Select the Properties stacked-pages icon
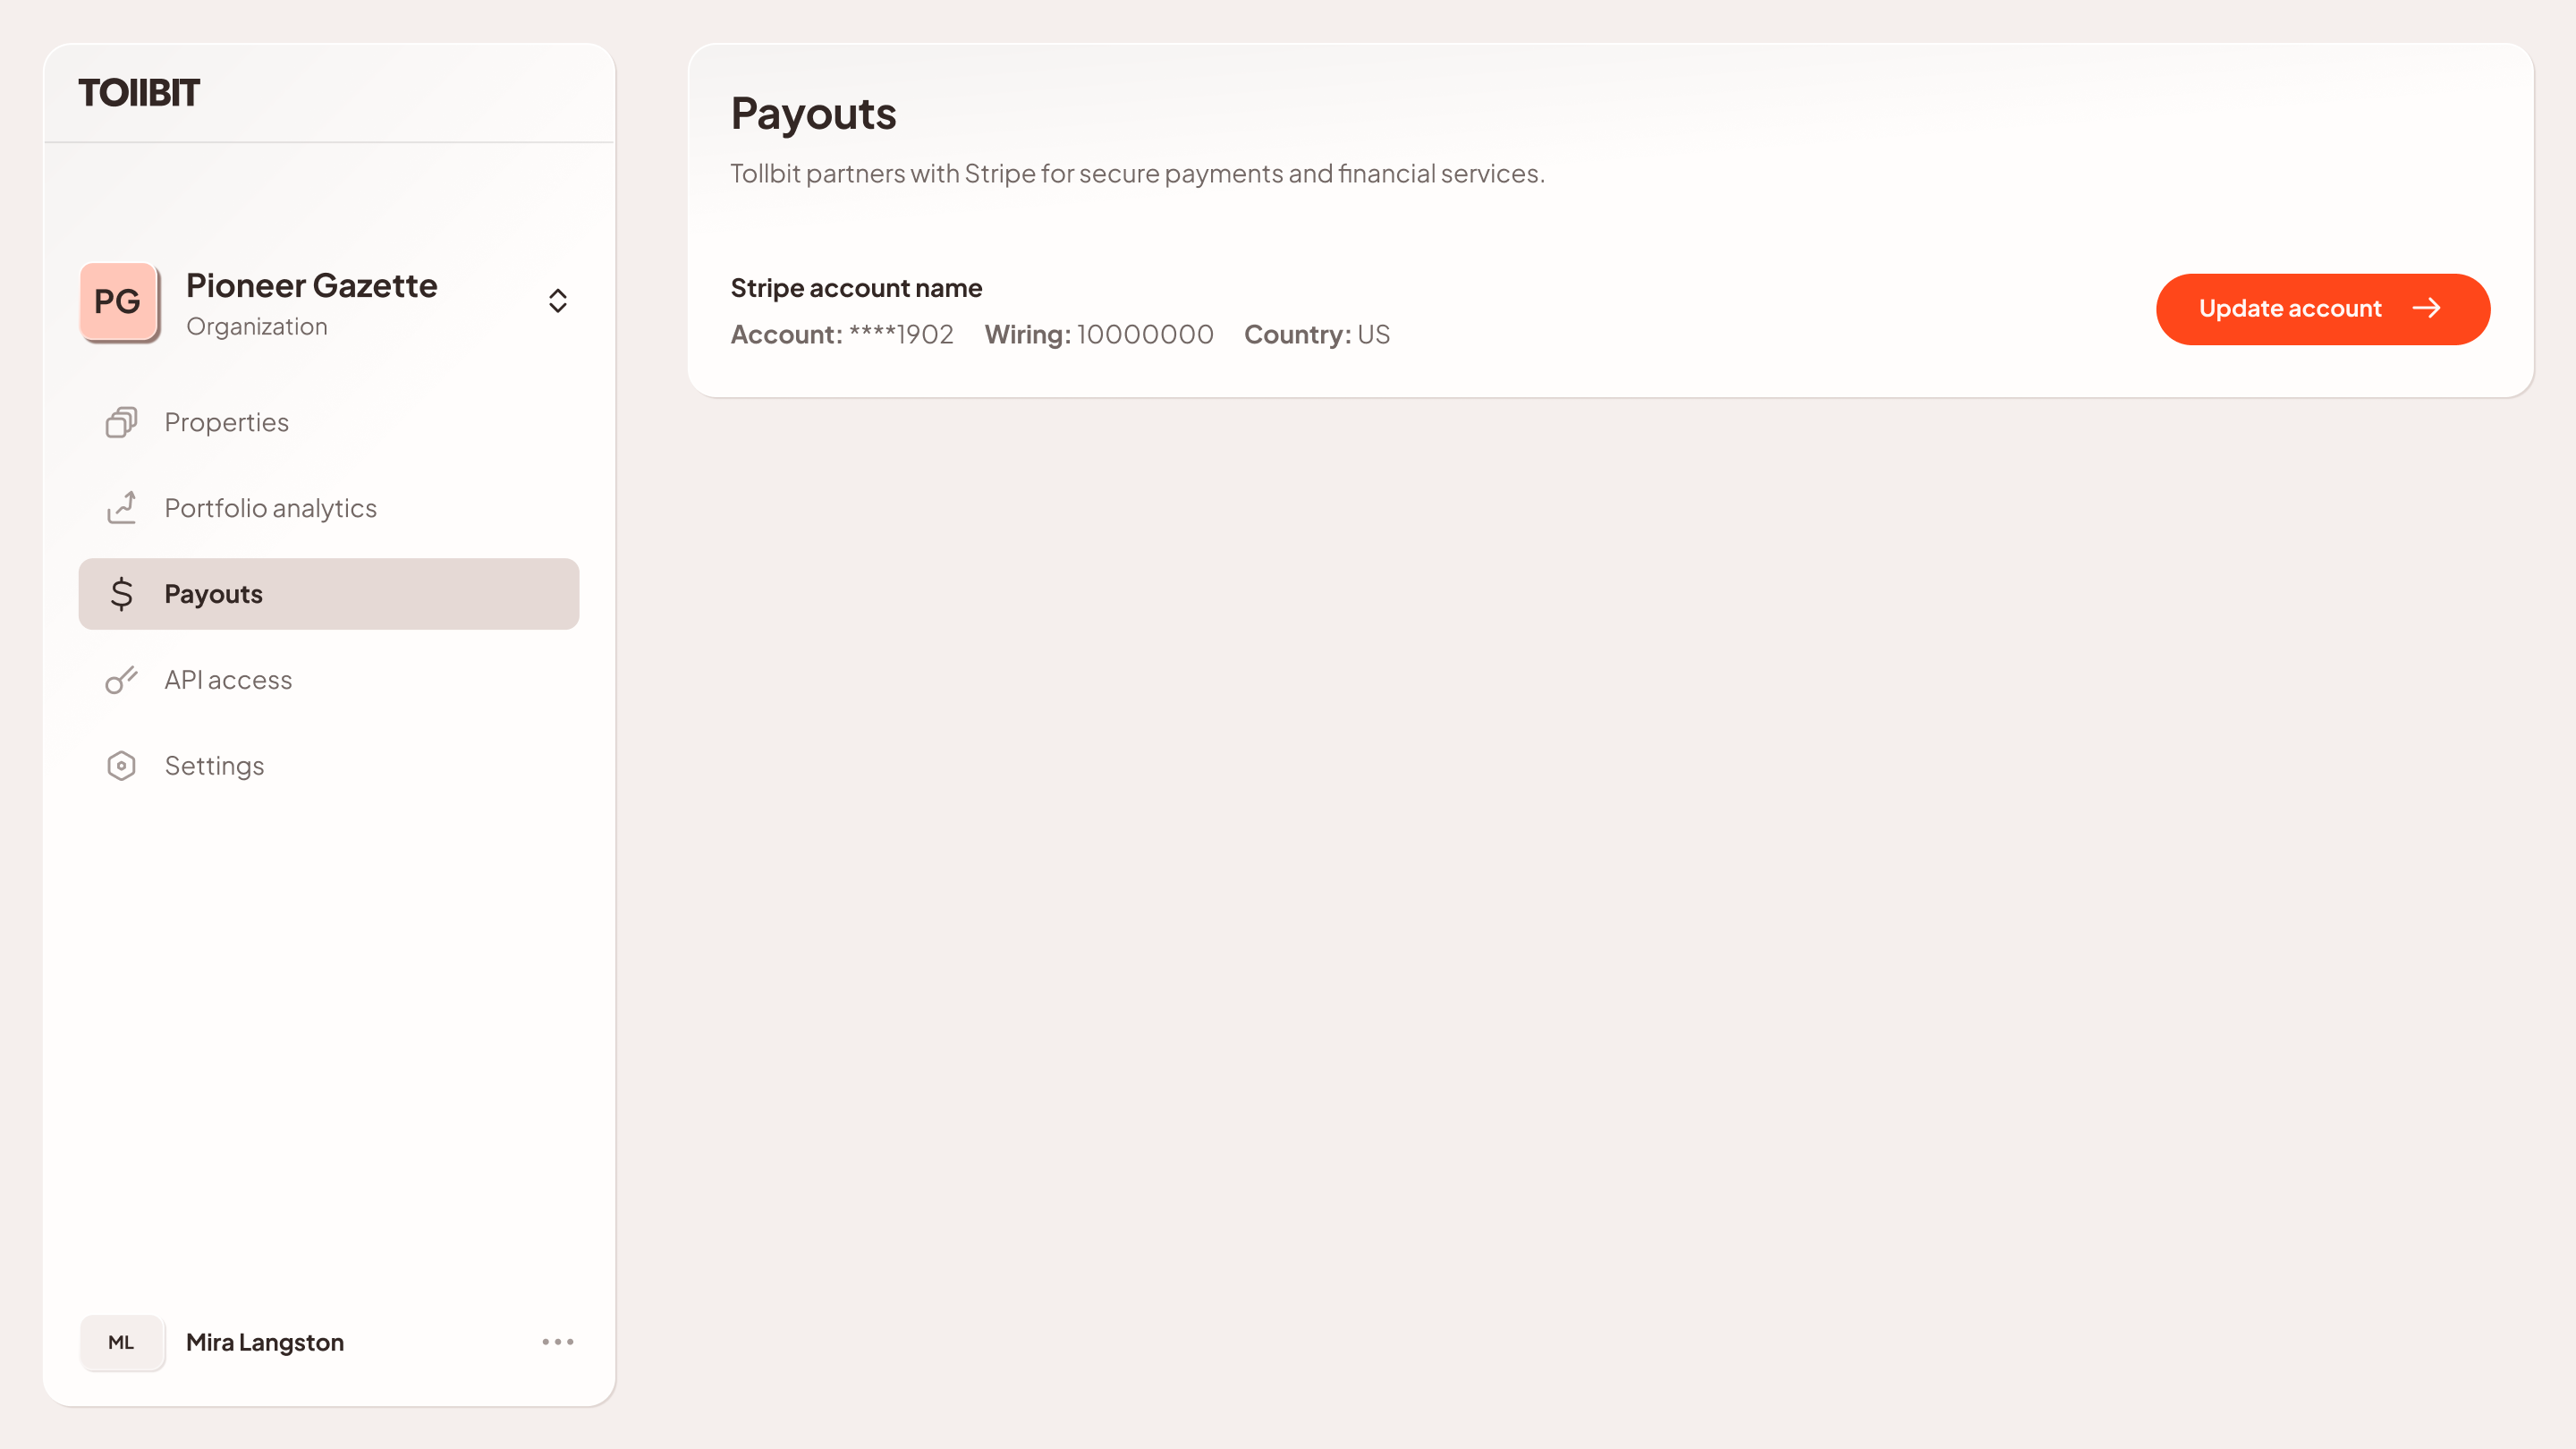The height and width of the screenshot is (1449, 2576). (121, 421)
